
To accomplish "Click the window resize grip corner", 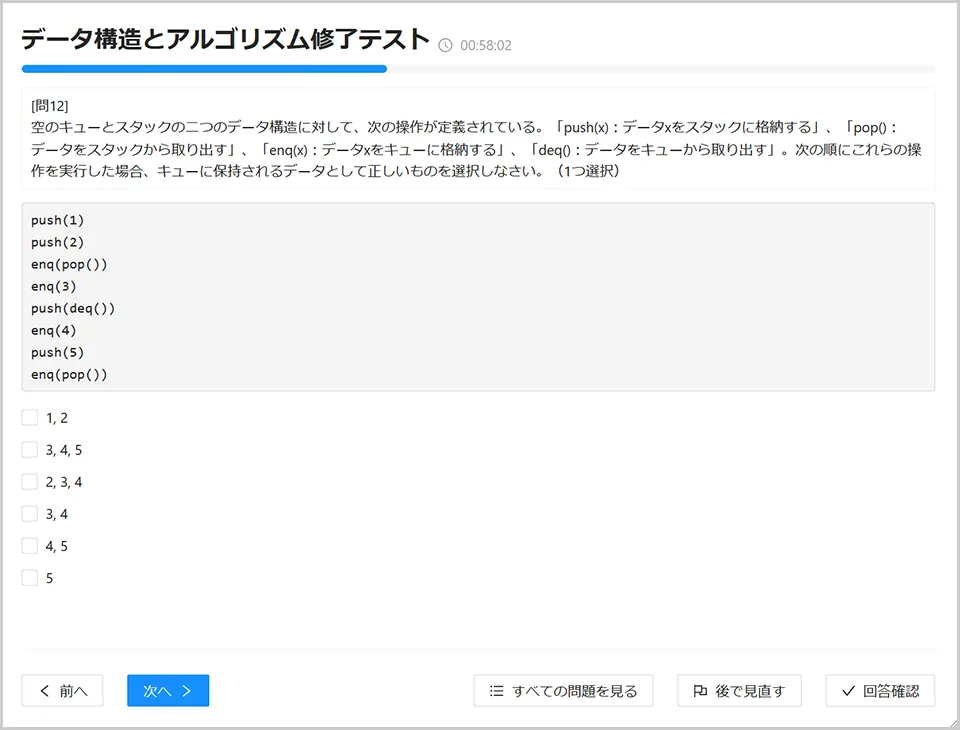I will [x=953, y=723].
